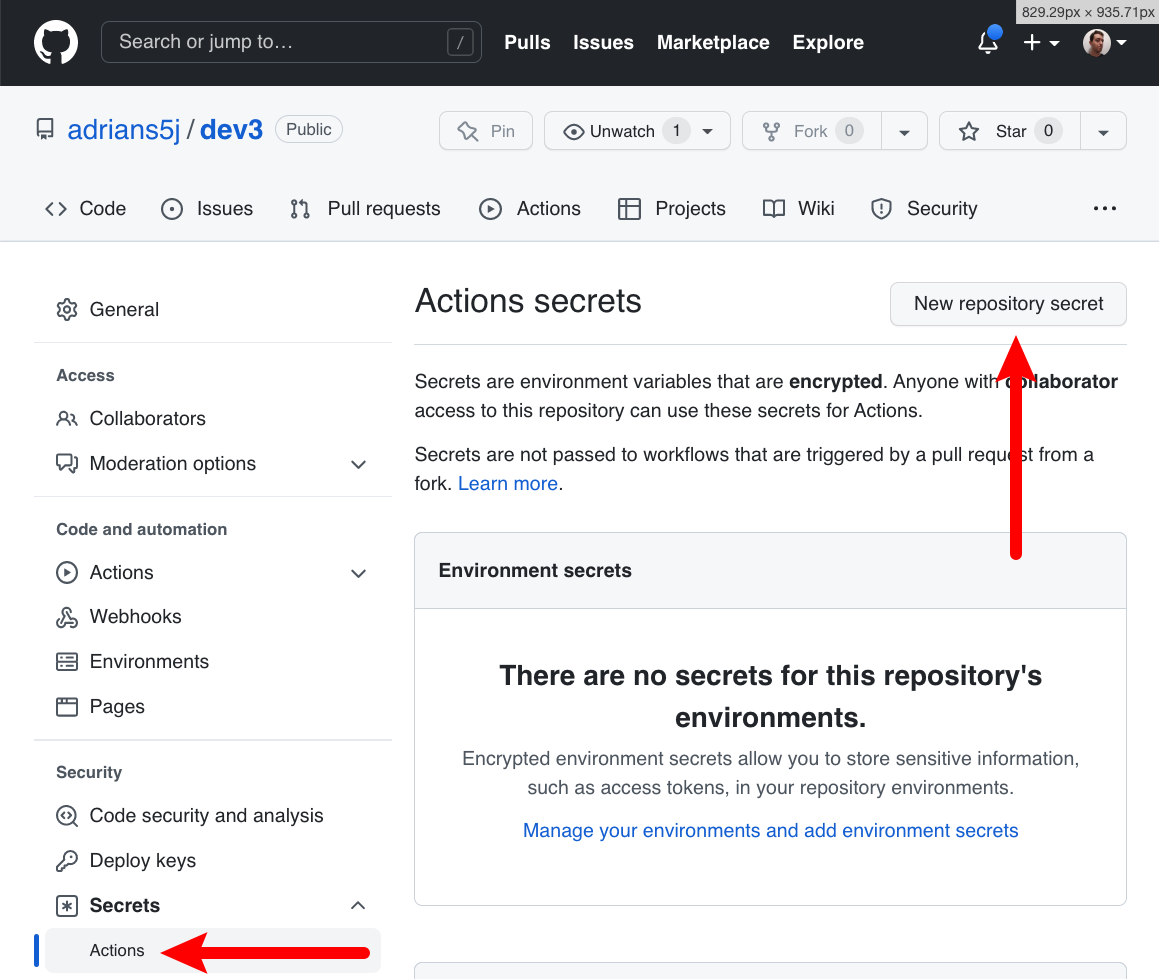Open the Unwatch dropdown caret

tap(708, 131)
